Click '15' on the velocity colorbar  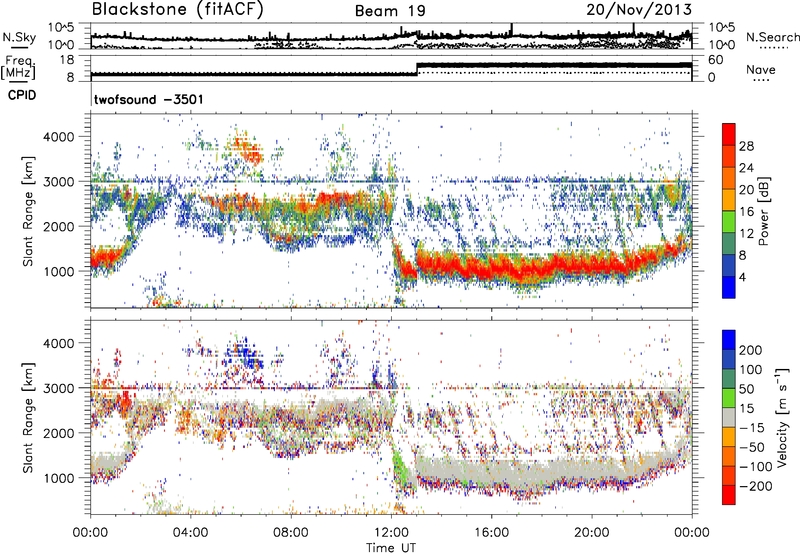coord(746,409)
